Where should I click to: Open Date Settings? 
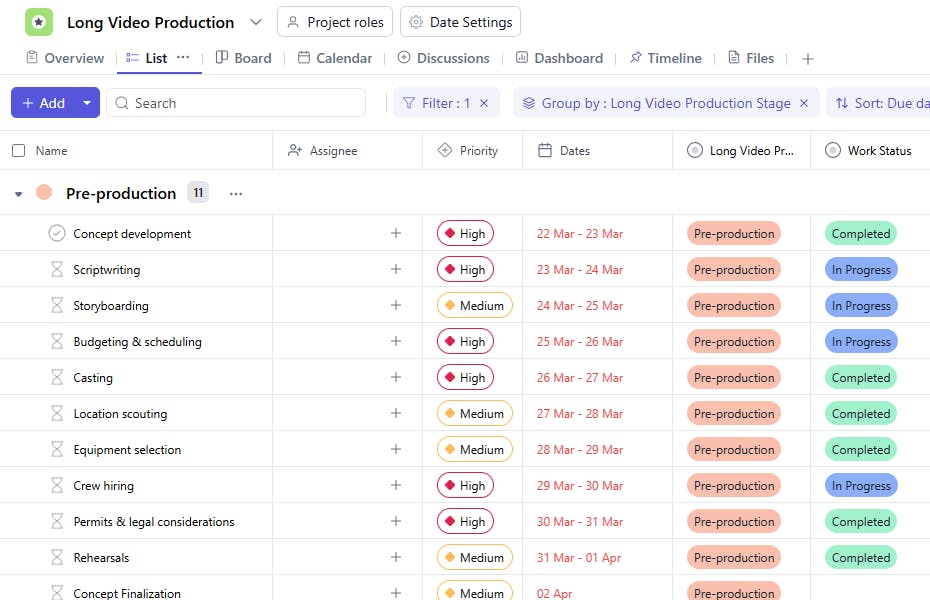460,22
